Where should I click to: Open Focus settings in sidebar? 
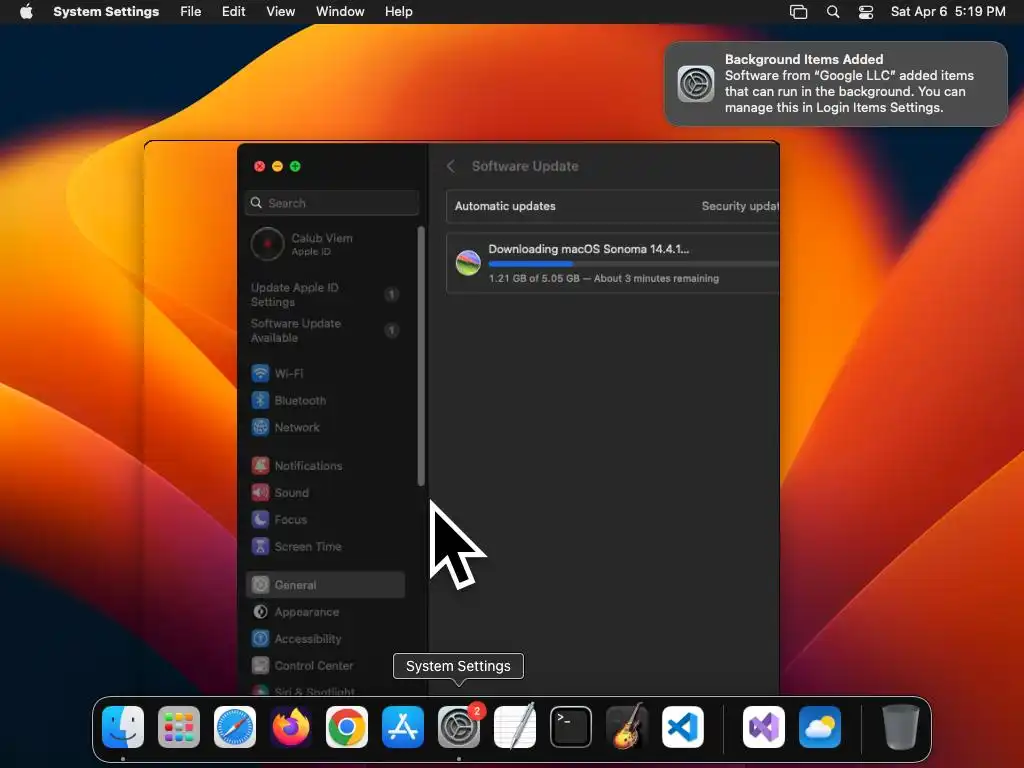(325, 519)
